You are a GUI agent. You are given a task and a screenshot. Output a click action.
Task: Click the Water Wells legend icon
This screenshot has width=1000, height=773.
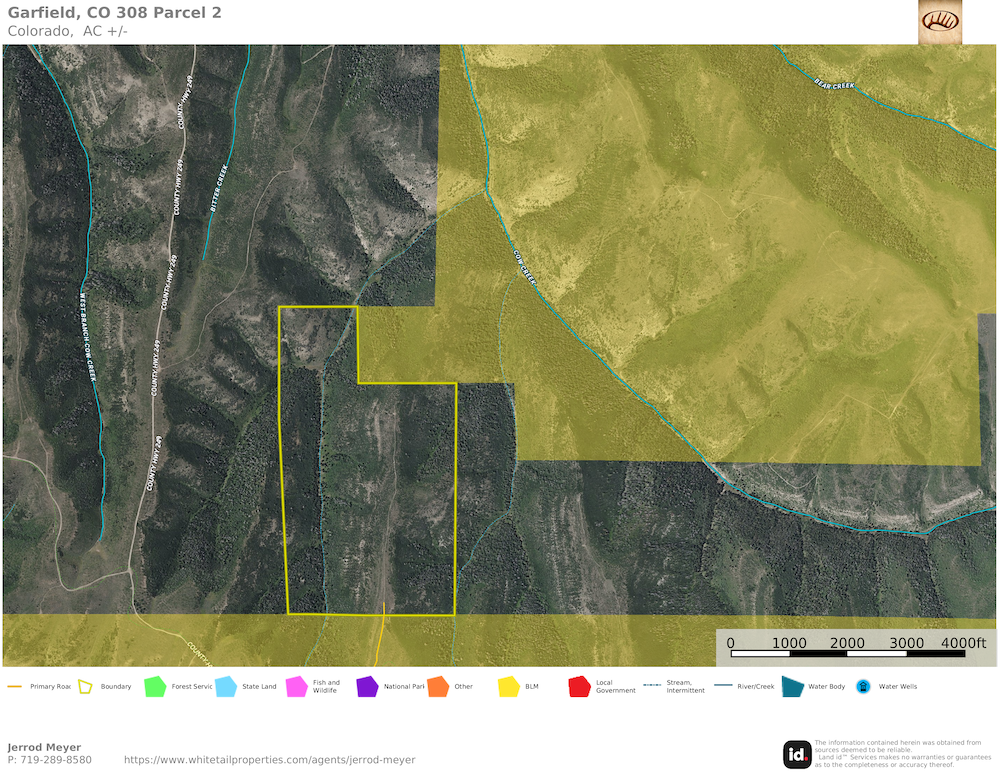[862, 687]
